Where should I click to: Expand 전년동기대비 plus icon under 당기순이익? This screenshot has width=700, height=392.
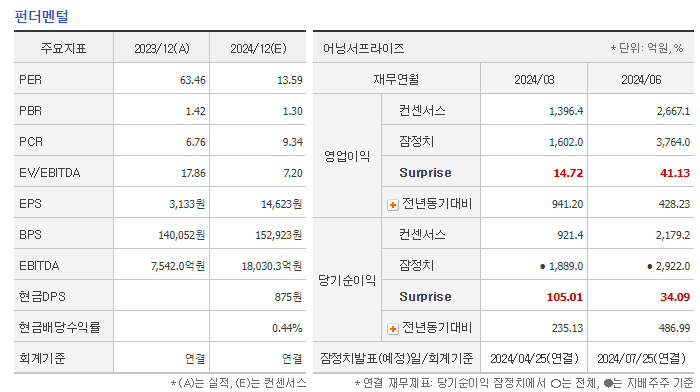(393, 329)
